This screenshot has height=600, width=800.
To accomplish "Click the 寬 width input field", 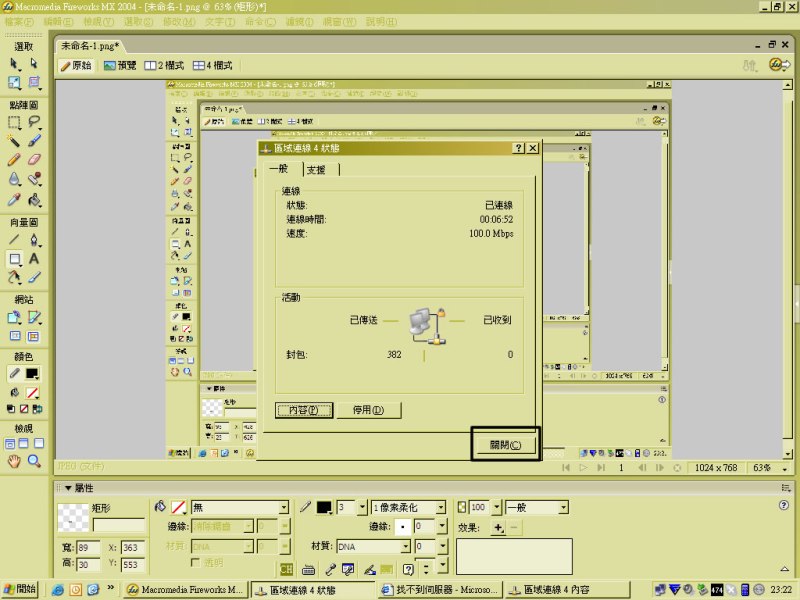I will coord(88,547).
